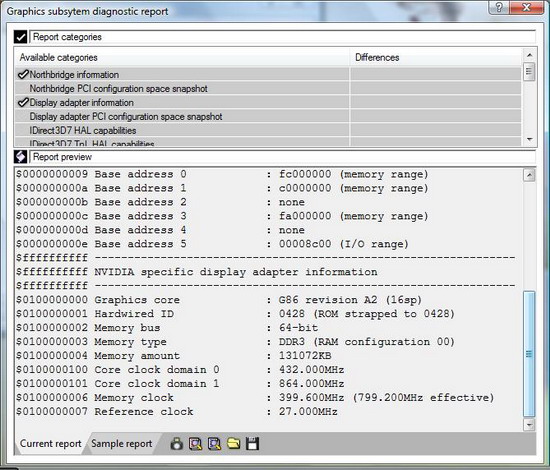Click the report preview scrollbar thumb
The height and width of the screenshot is (470, 550).
(x=529, y=354)
